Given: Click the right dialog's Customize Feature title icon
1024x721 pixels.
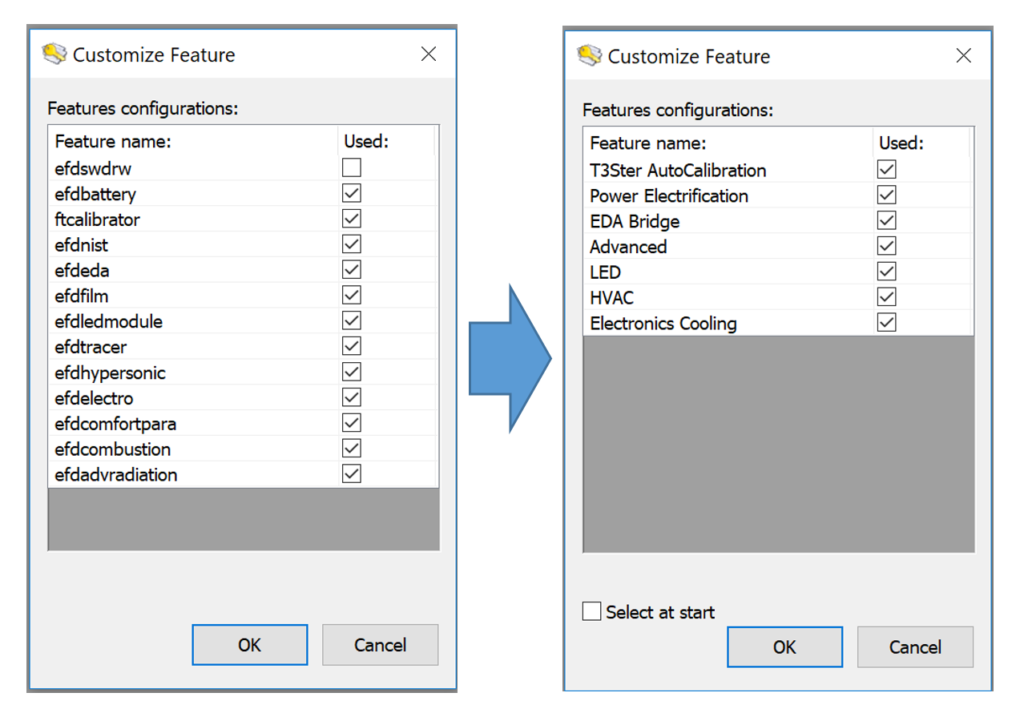Looking at the screenshot, I should coord(590,56).
